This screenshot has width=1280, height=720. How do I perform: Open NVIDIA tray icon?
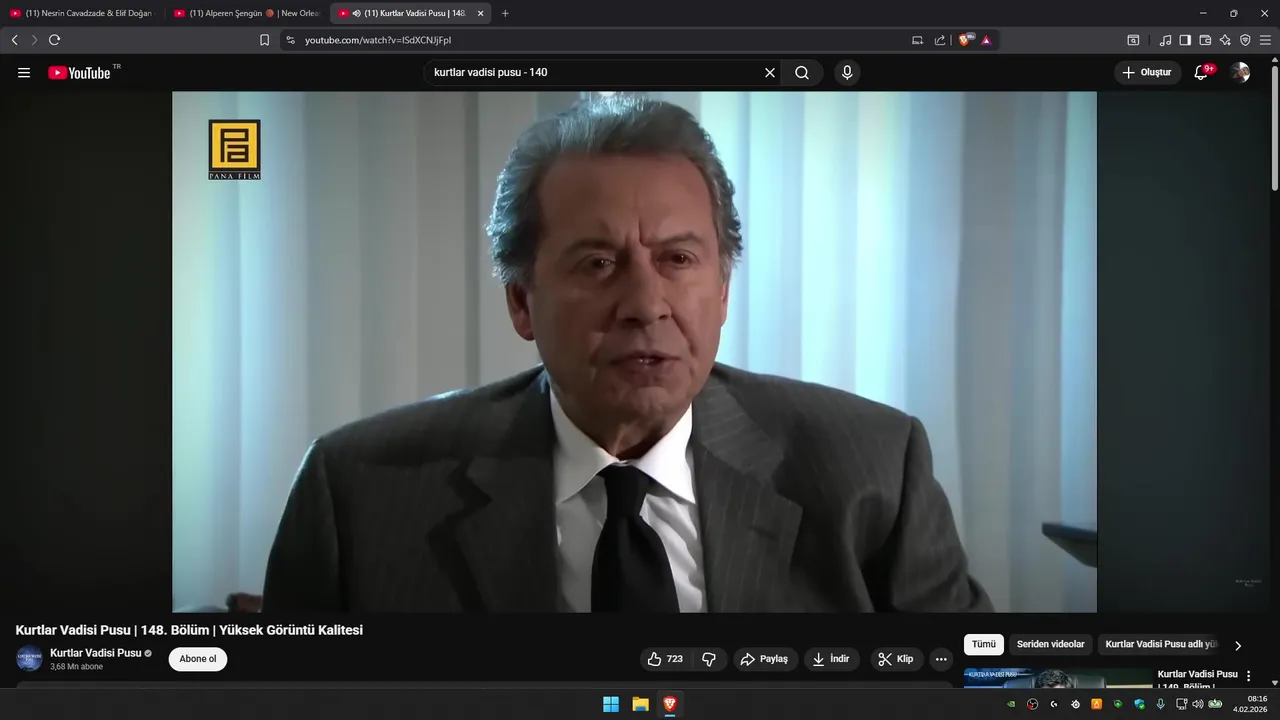click(x=1011, y=704)
